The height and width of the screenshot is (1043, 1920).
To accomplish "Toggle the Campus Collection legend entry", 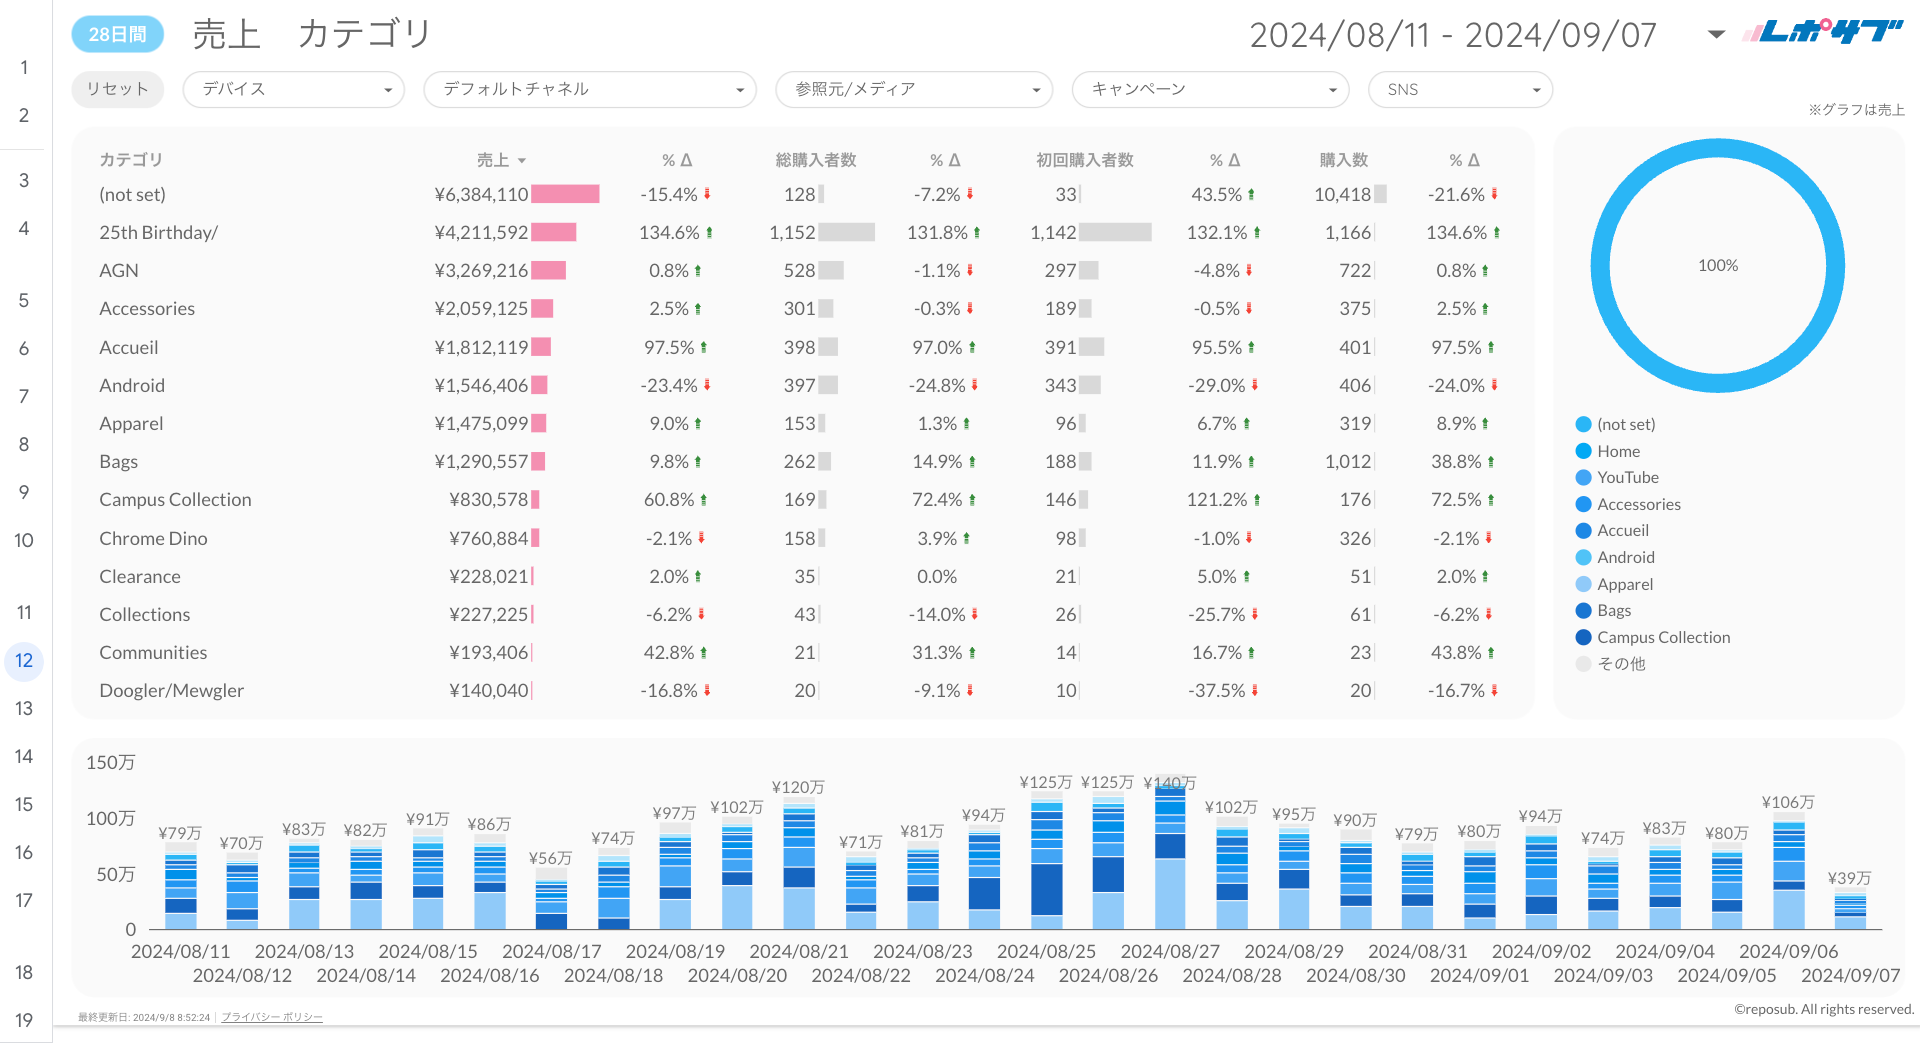I will [x=1662, y=638].
